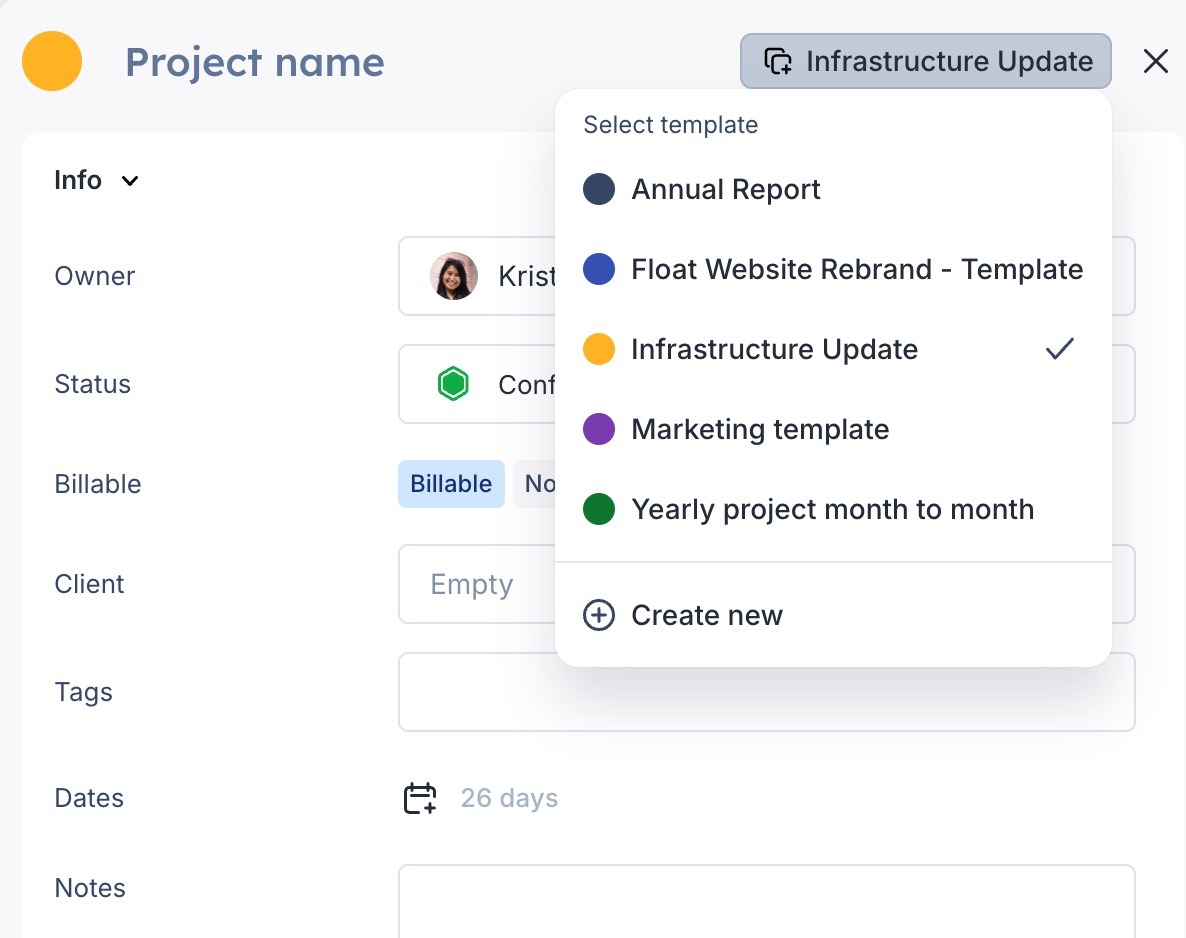
Task: Click Create new template
Action: click(706, 615)
